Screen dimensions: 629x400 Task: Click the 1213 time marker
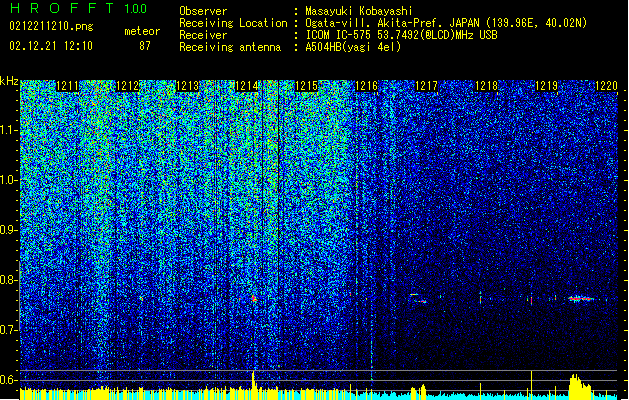click(x=187, y=86)
